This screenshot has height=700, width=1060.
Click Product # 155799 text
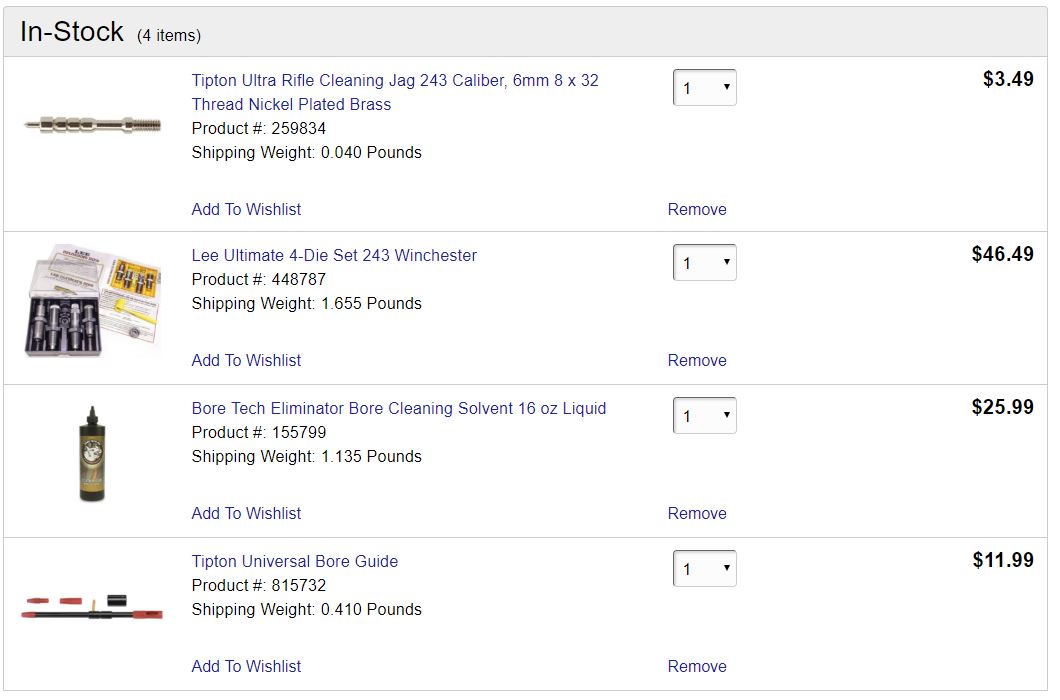pyautogui.click(x=258, y=431)
